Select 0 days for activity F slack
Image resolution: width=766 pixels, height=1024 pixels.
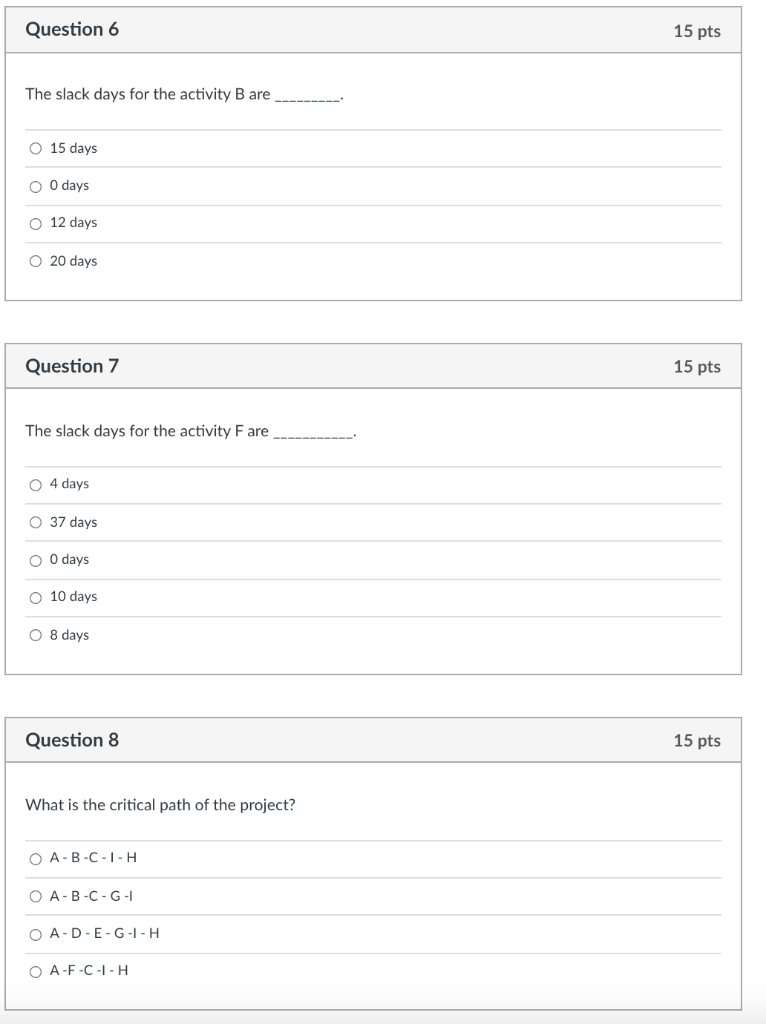tap(36, 560)
